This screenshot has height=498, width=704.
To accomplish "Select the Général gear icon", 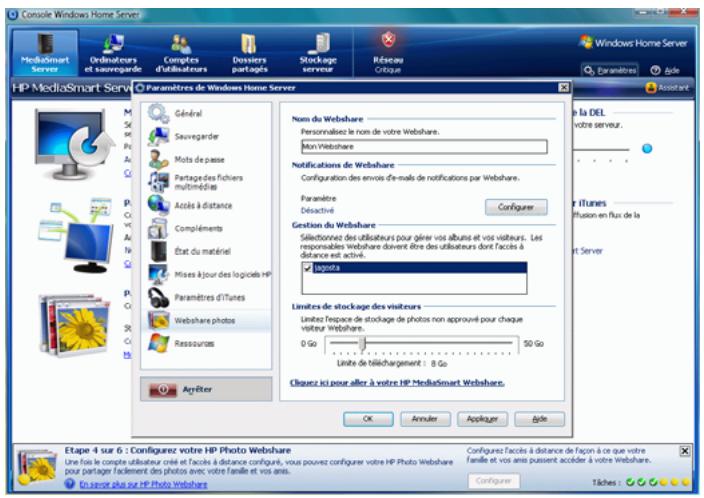I will pos(158,113).
